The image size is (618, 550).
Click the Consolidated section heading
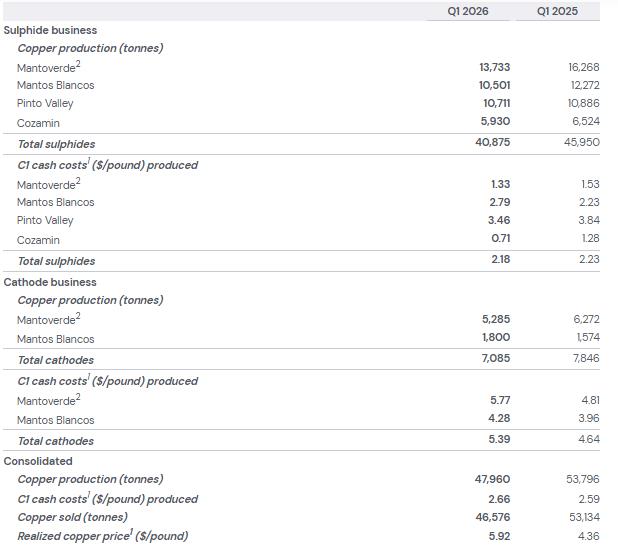tap(38, 461)
